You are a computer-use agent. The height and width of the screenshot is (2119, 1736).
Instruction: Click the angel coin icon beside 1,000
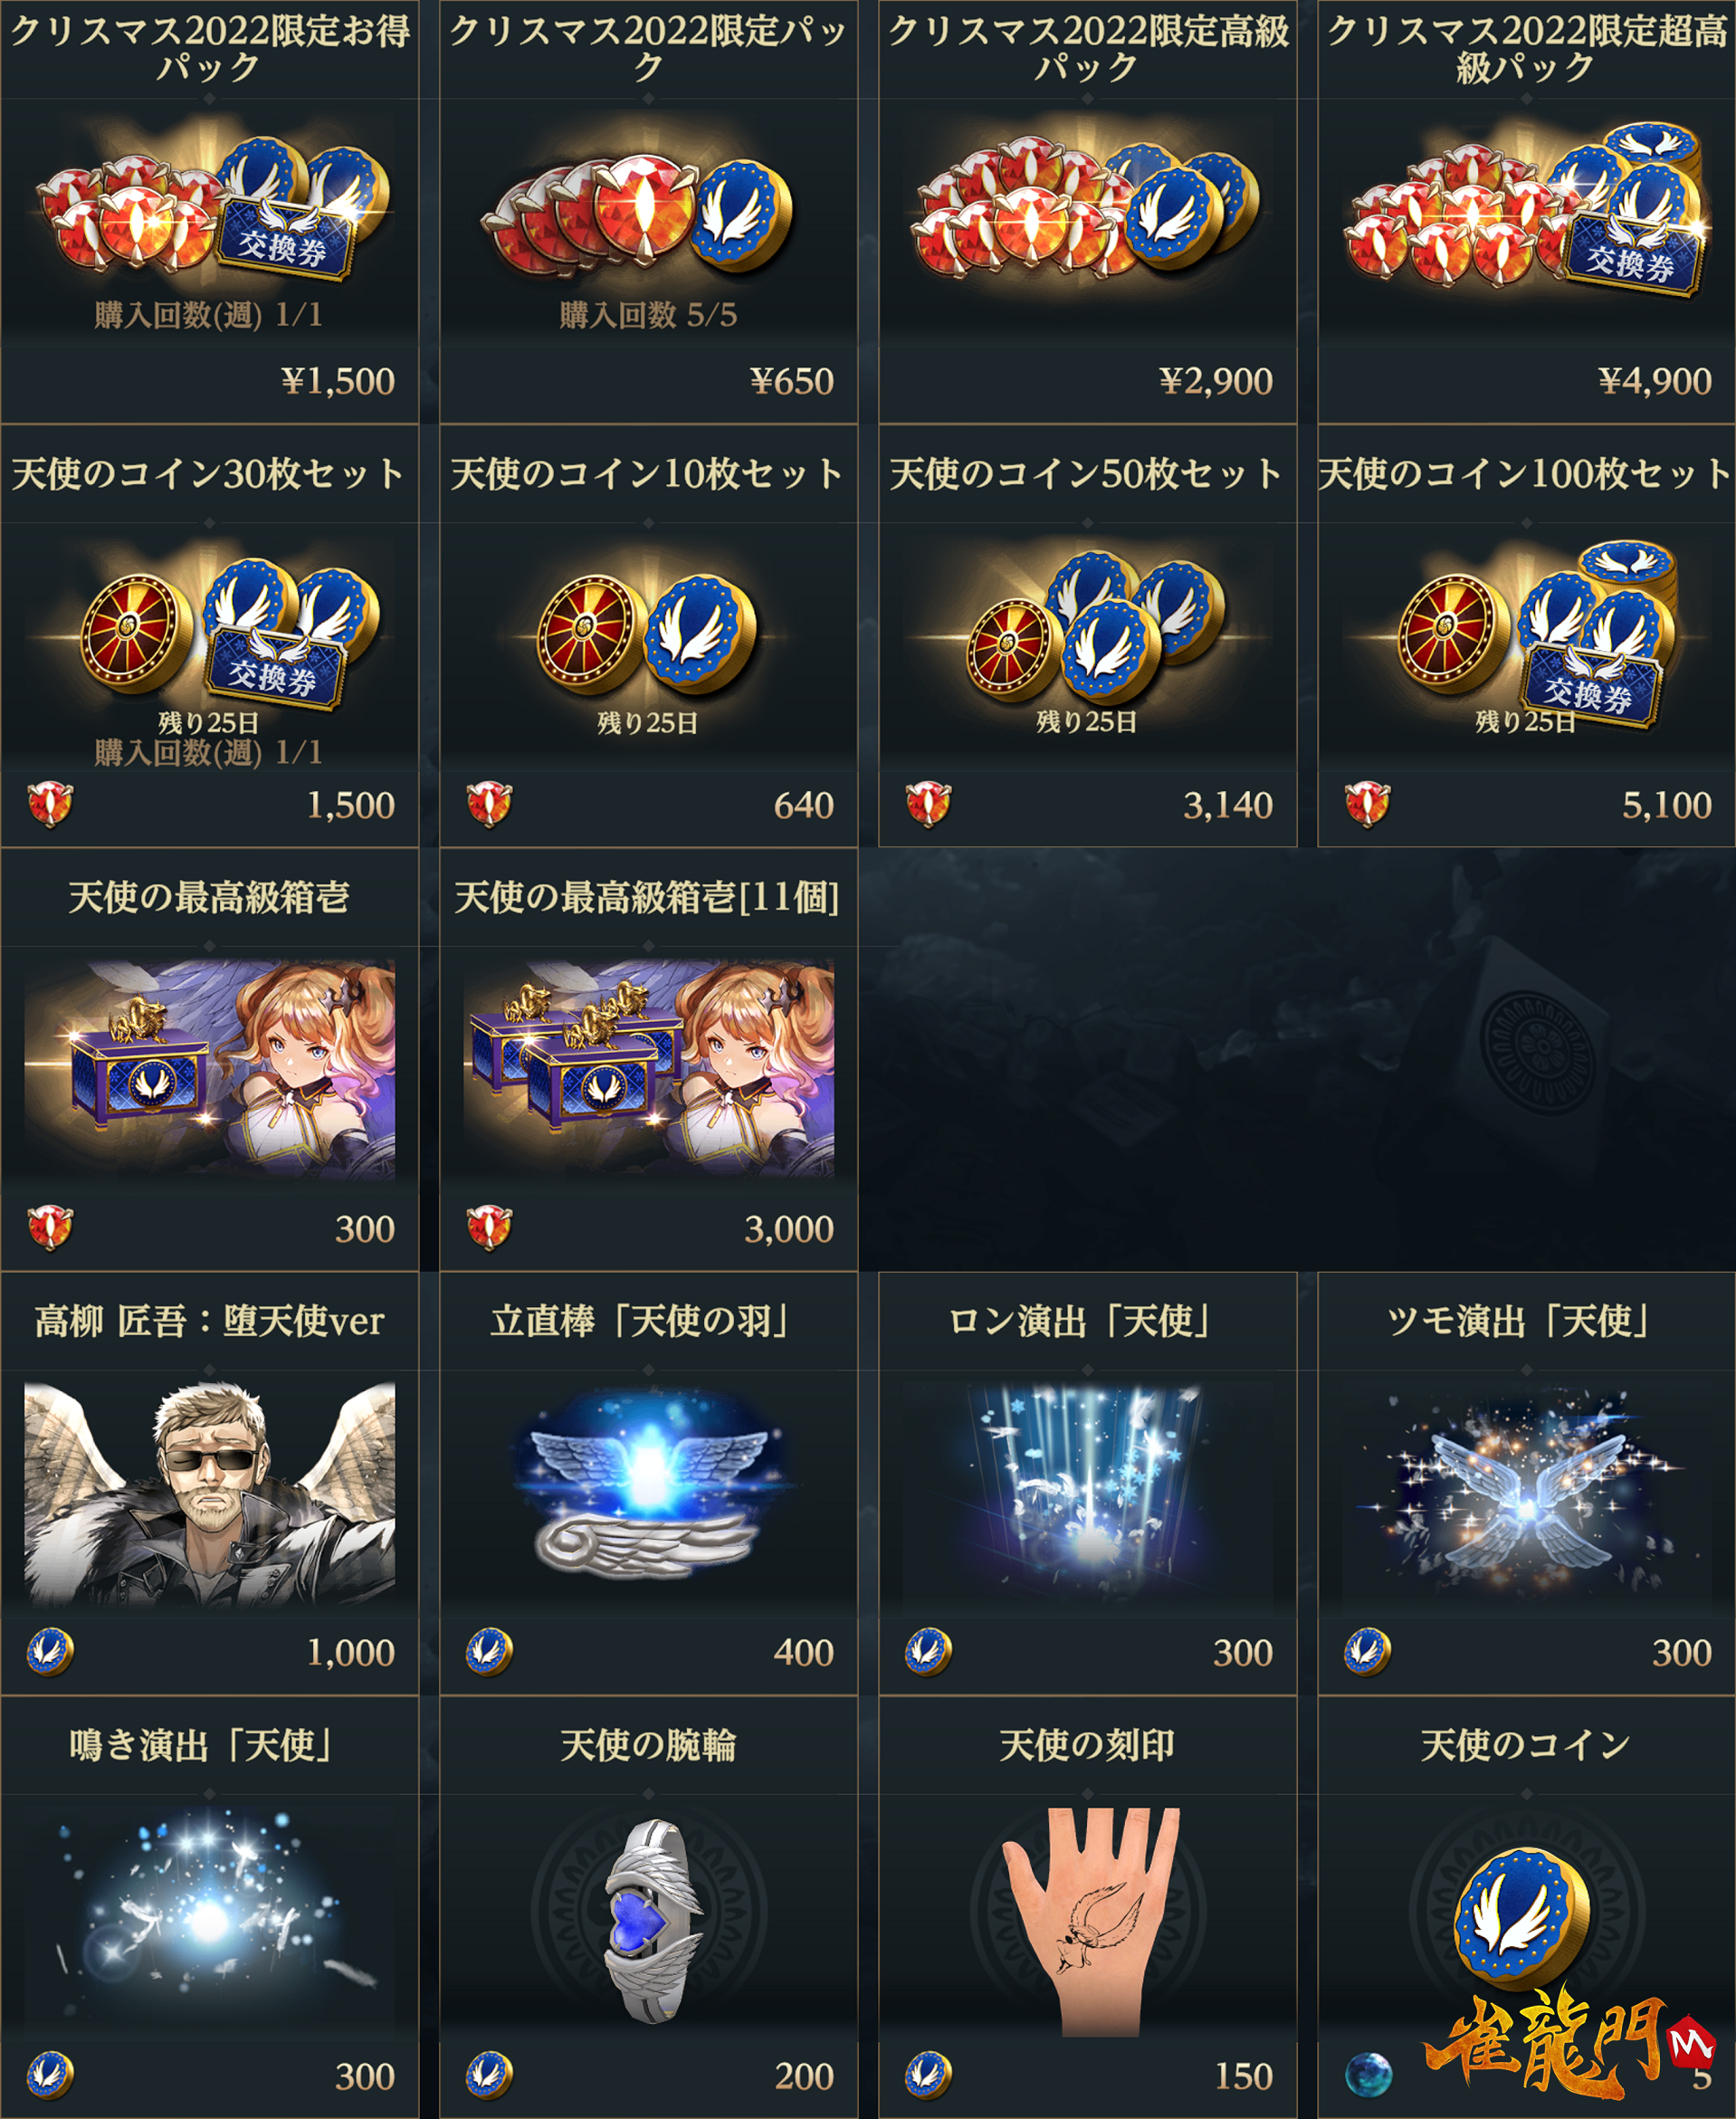click(x=50, y=1651)
